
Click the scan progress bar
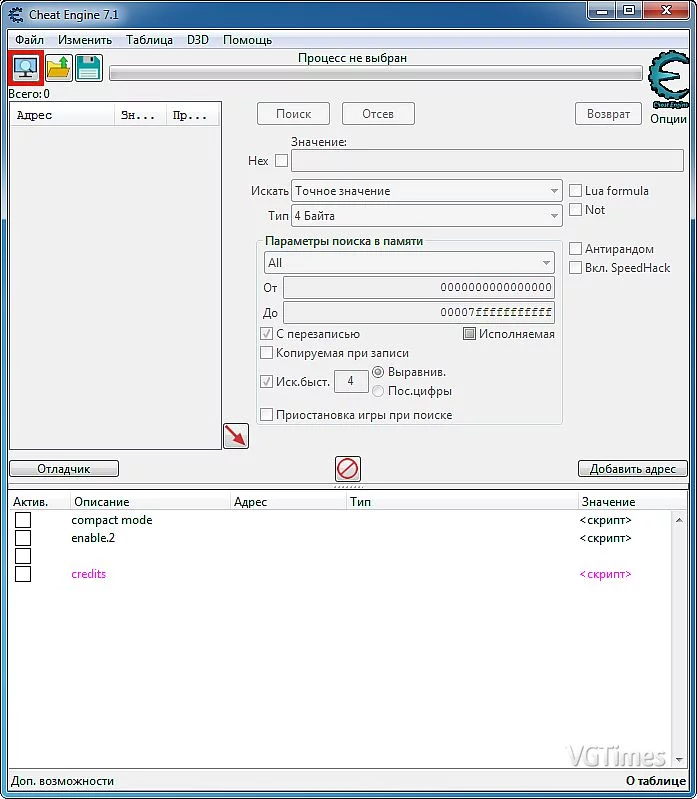click(376, 73)
